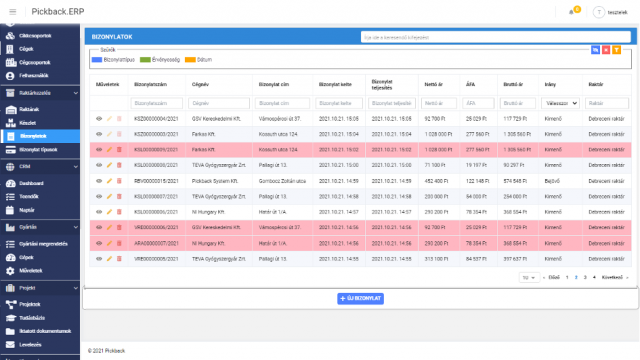Screen dimensions: 640x360
Task: View document VRE00000005/2021 via the eye icon
Action: [99, 259]
